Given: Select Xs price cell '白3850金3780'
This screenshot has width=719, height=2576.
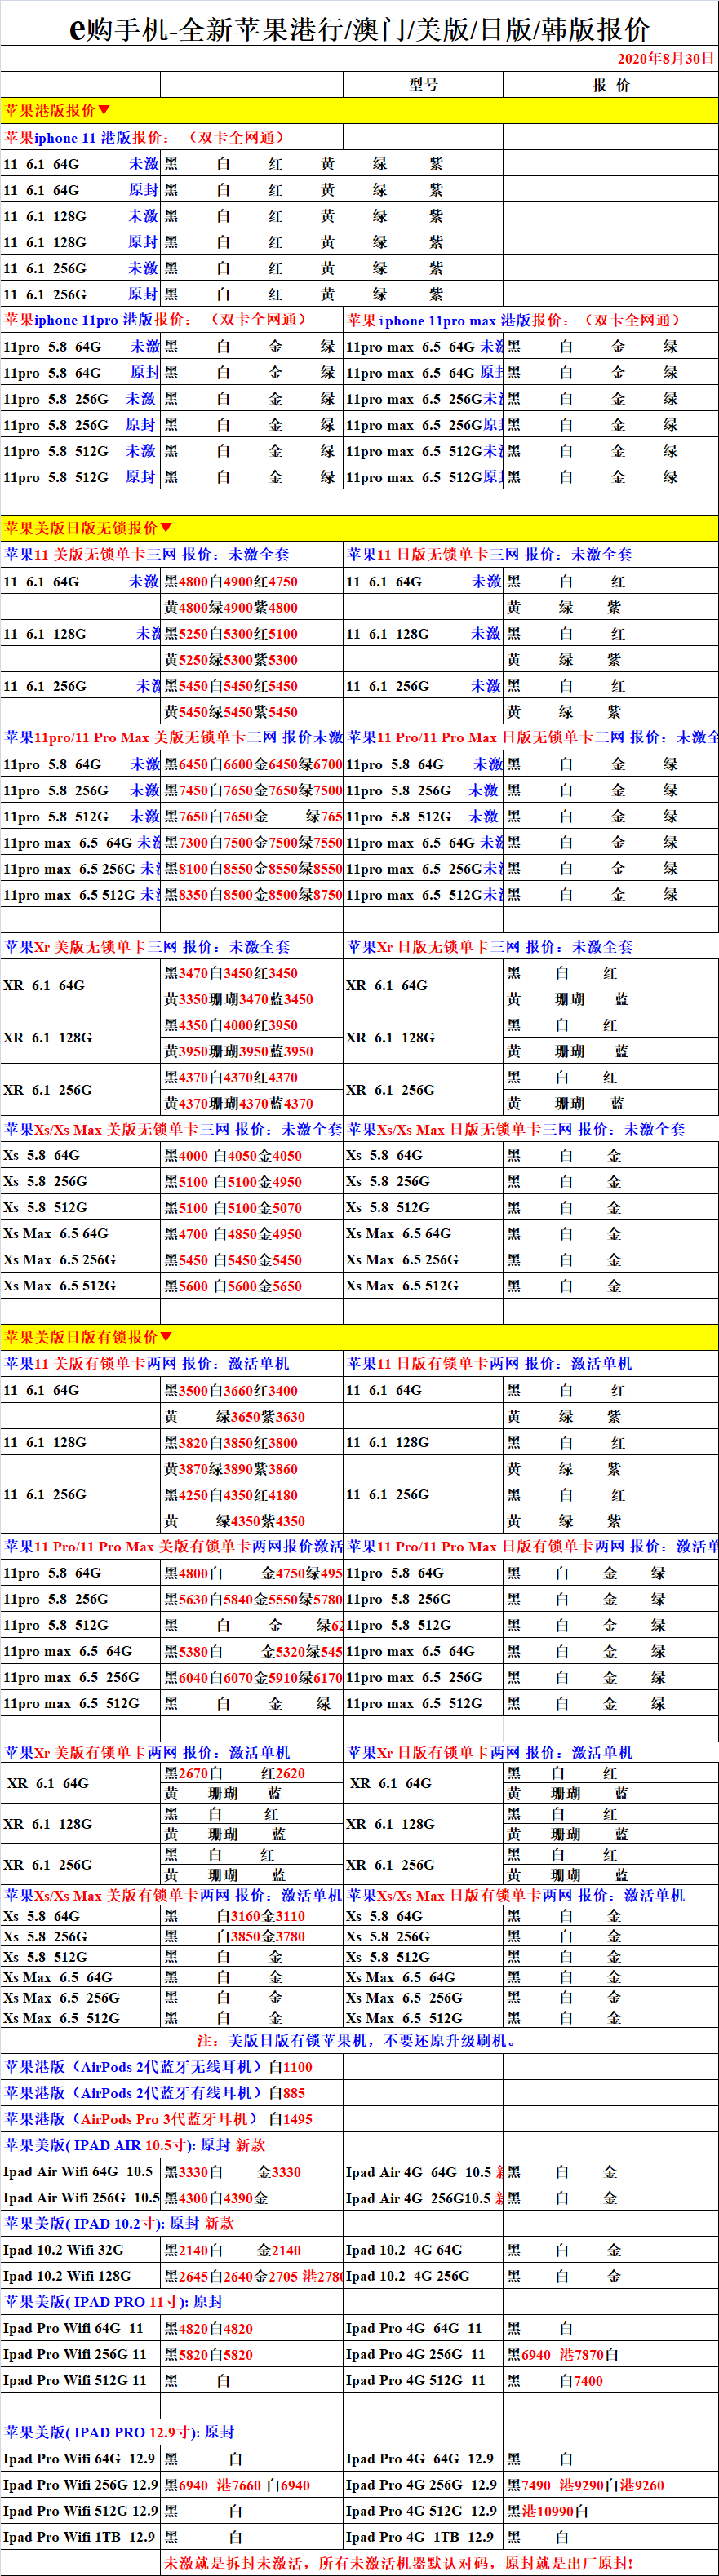Looking at the screenshot, I should click(252, 1936).
